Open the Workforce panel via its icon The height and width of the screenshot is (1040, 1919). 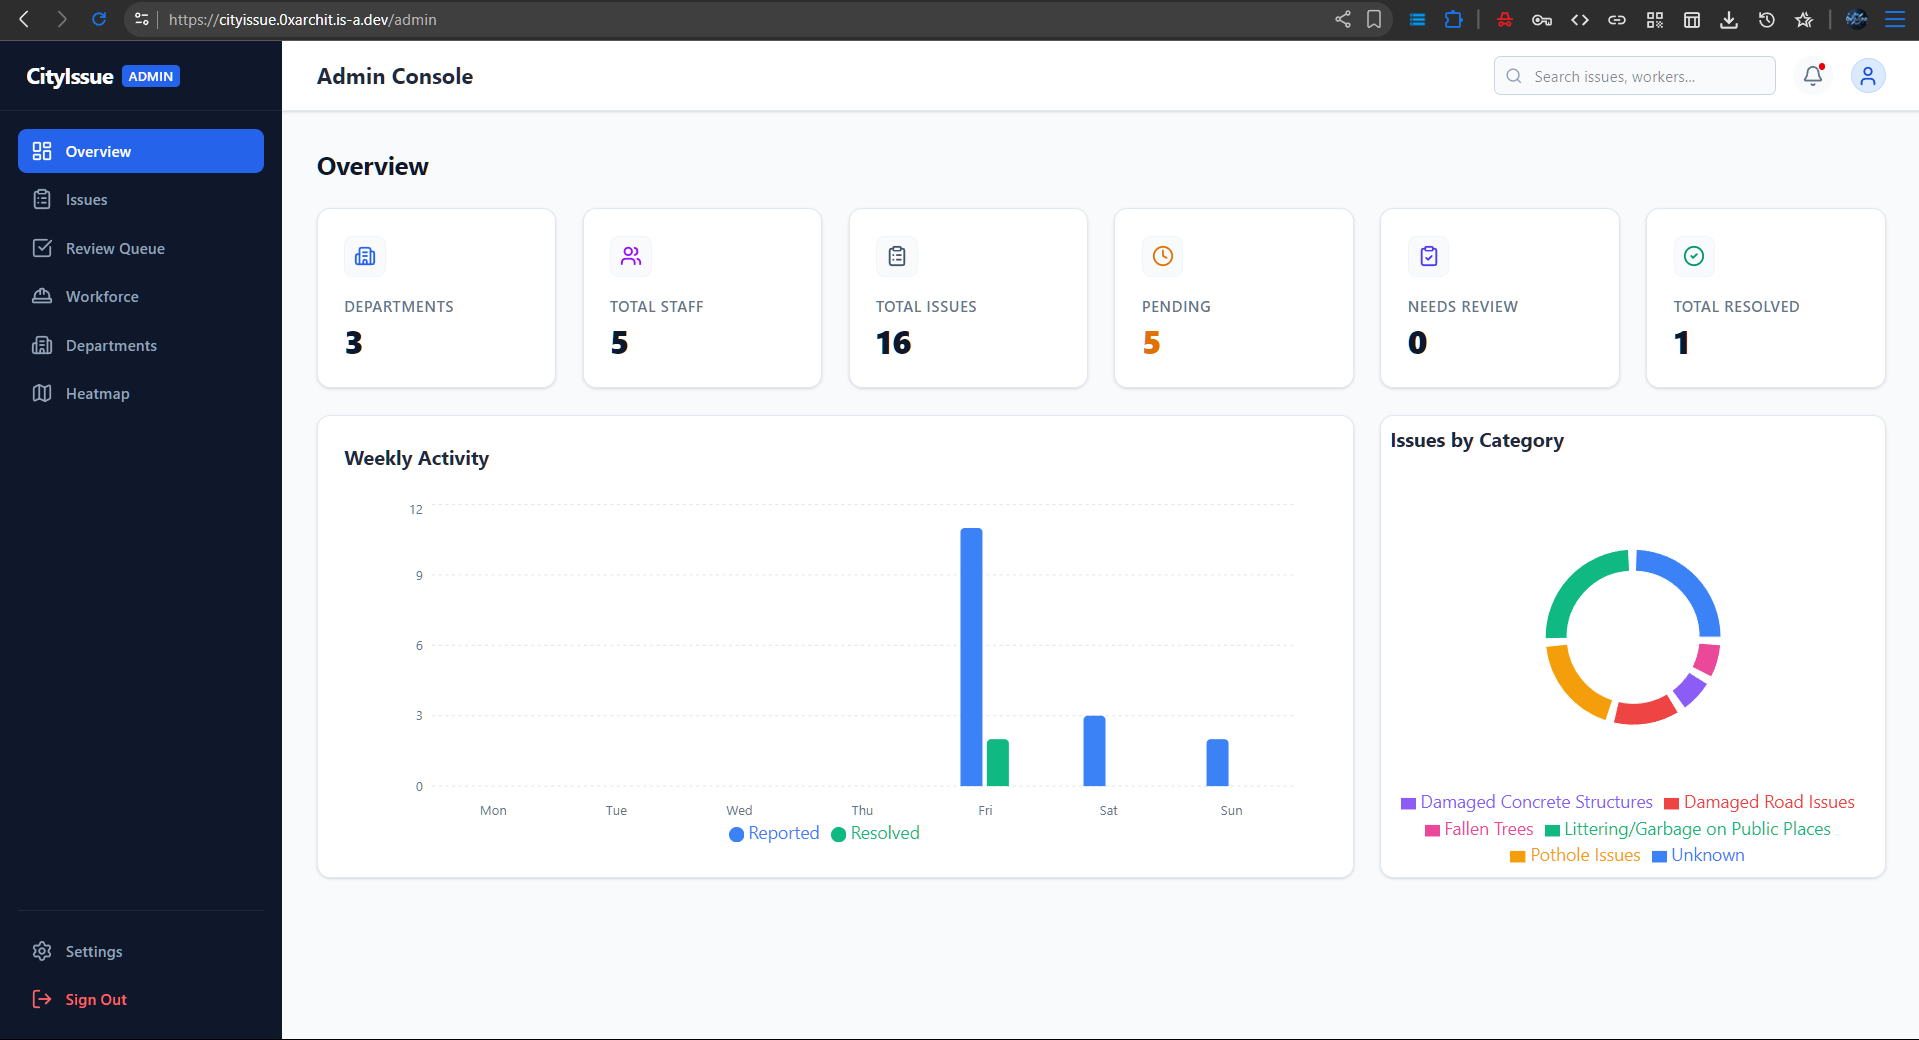click(x=42, y=296)
